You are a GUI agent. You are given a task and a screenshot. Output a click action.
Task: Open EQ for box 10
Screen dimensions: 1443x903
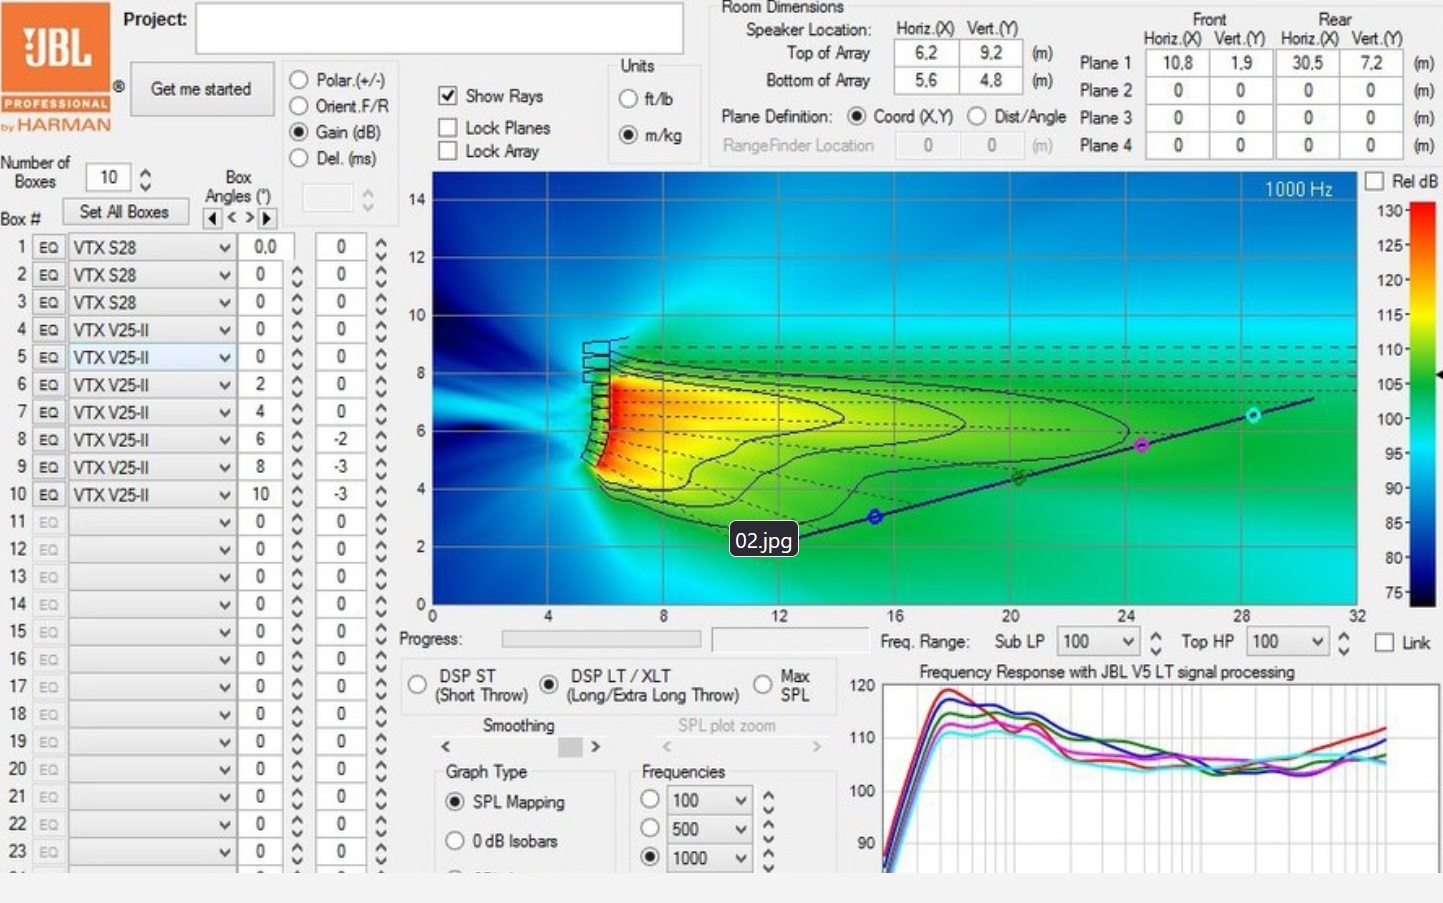(x=48, y=495)
